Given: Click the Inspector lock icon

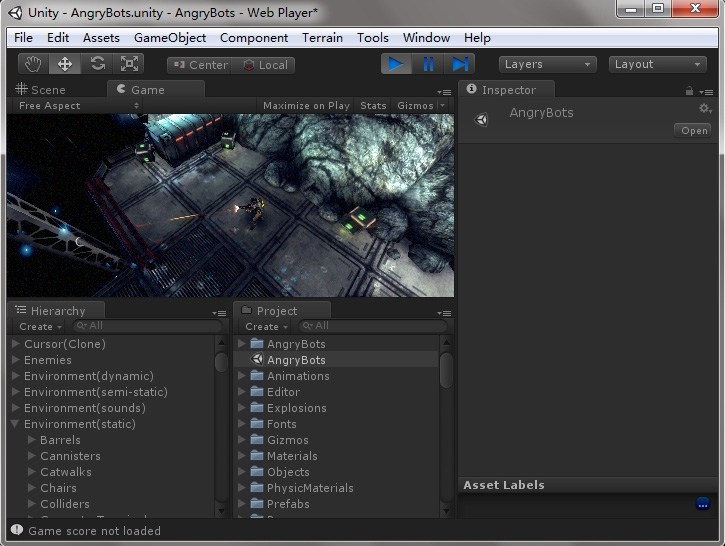Looking at the screenshot, I should pyautogui.click(x=689, y=91).
